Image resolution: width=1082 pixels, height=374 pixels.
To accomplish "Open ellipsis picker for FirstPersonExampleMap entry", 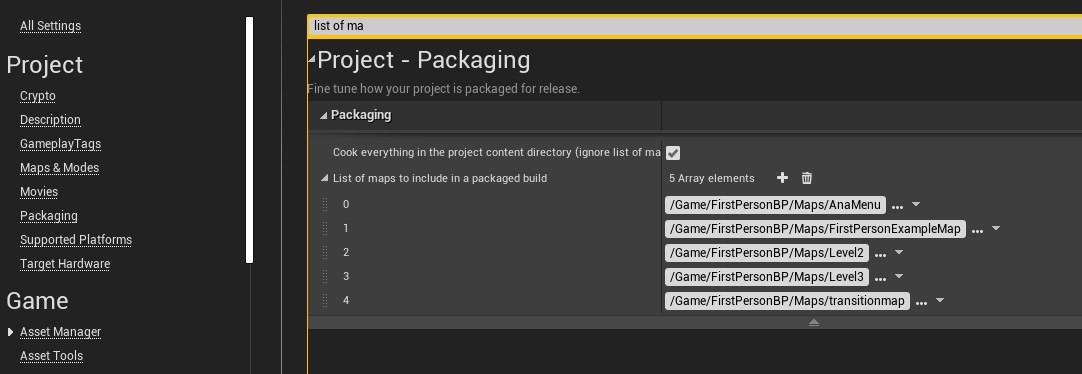I will [x=977, y=230].
